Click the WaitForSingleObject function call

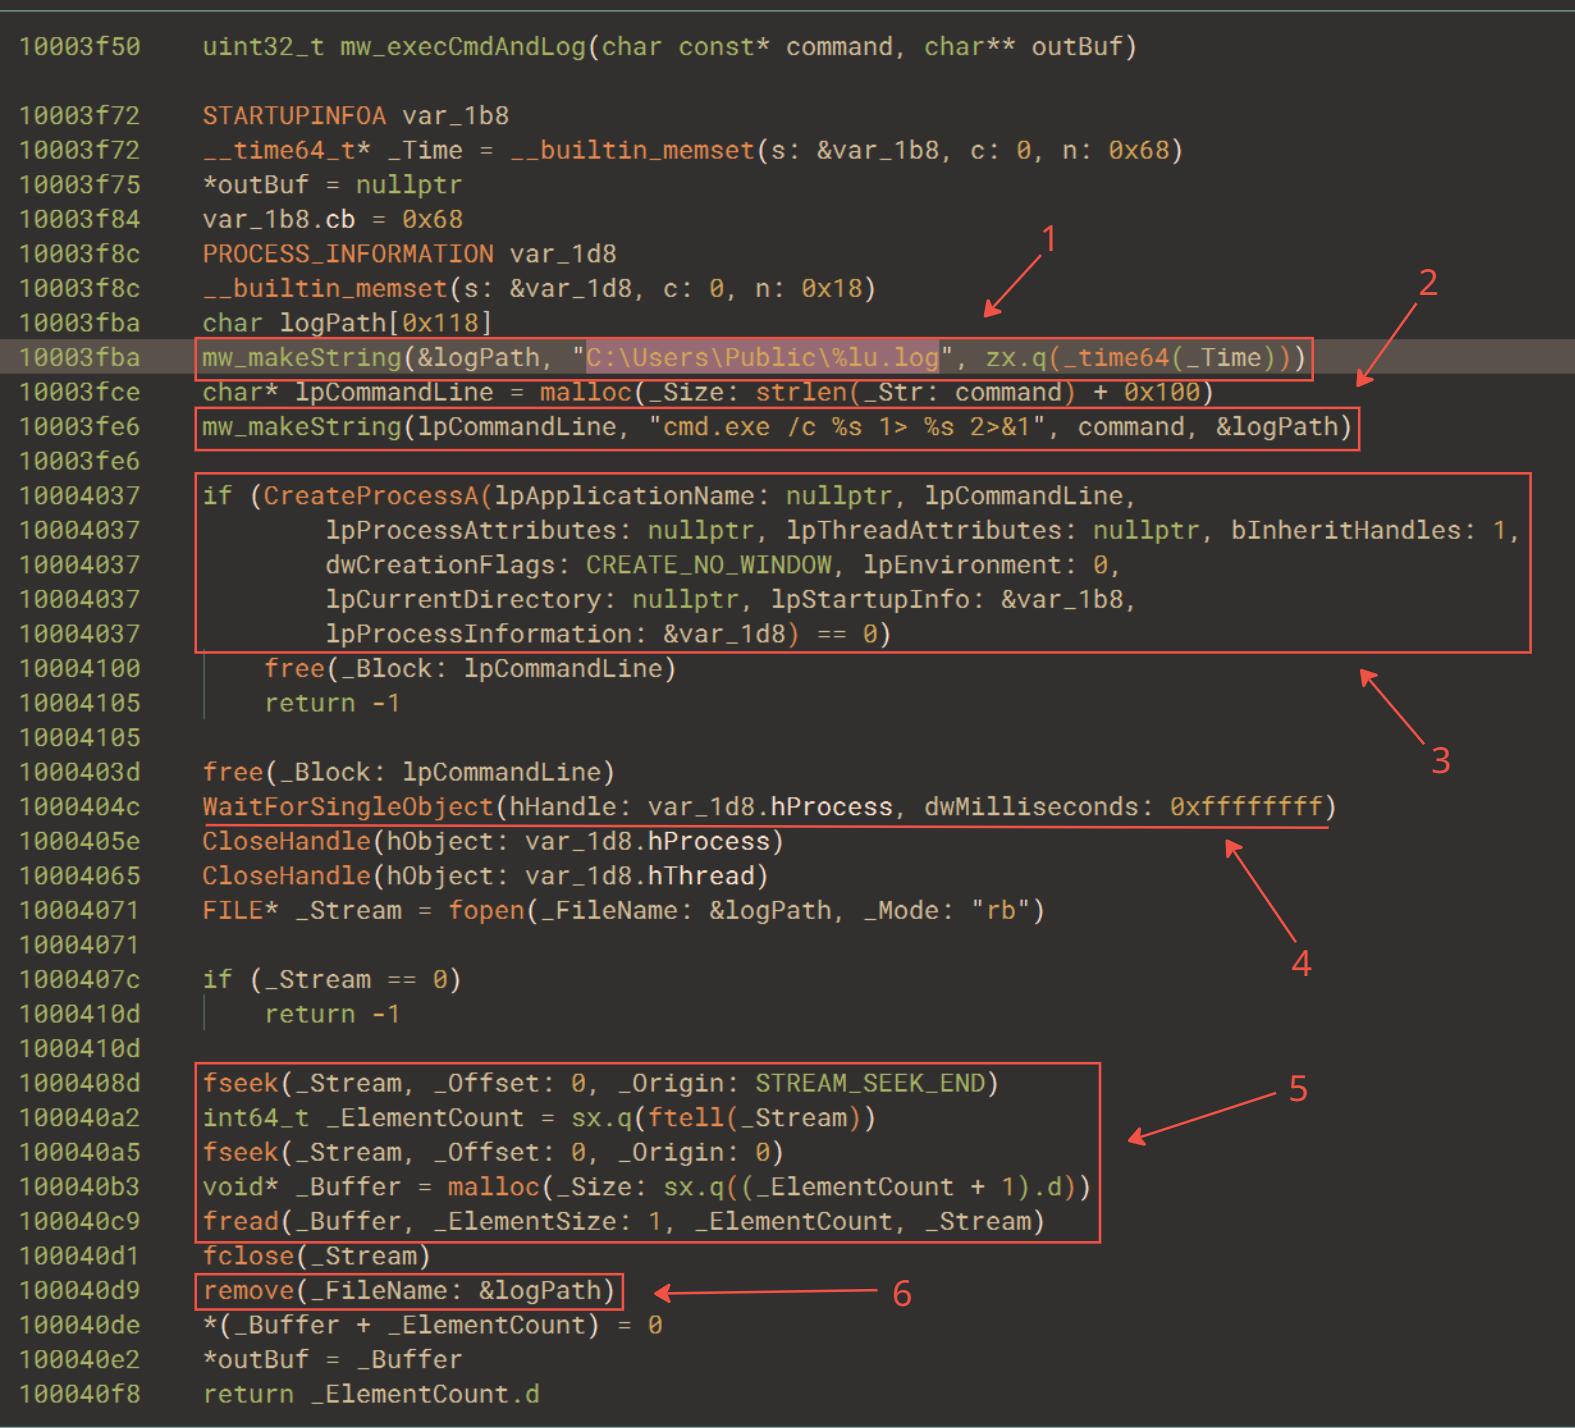348,807
